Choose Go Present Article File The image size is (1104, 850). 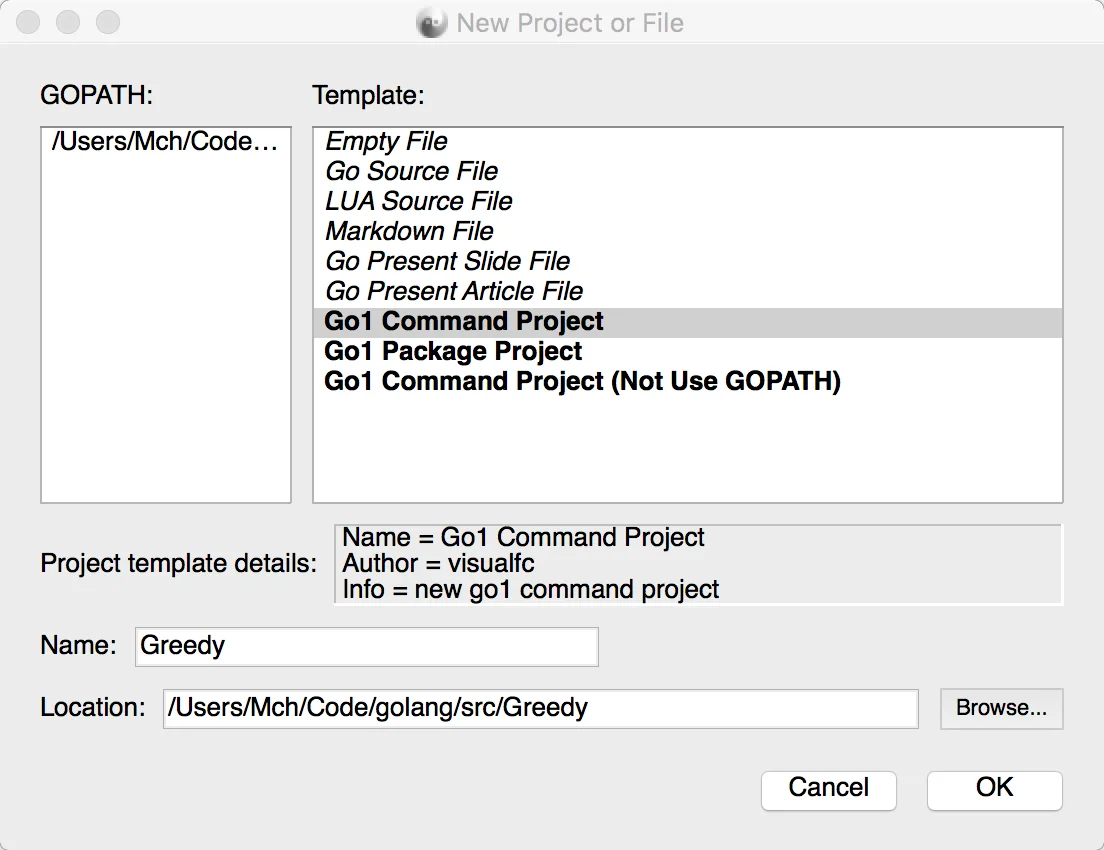[x=453, y=291]
